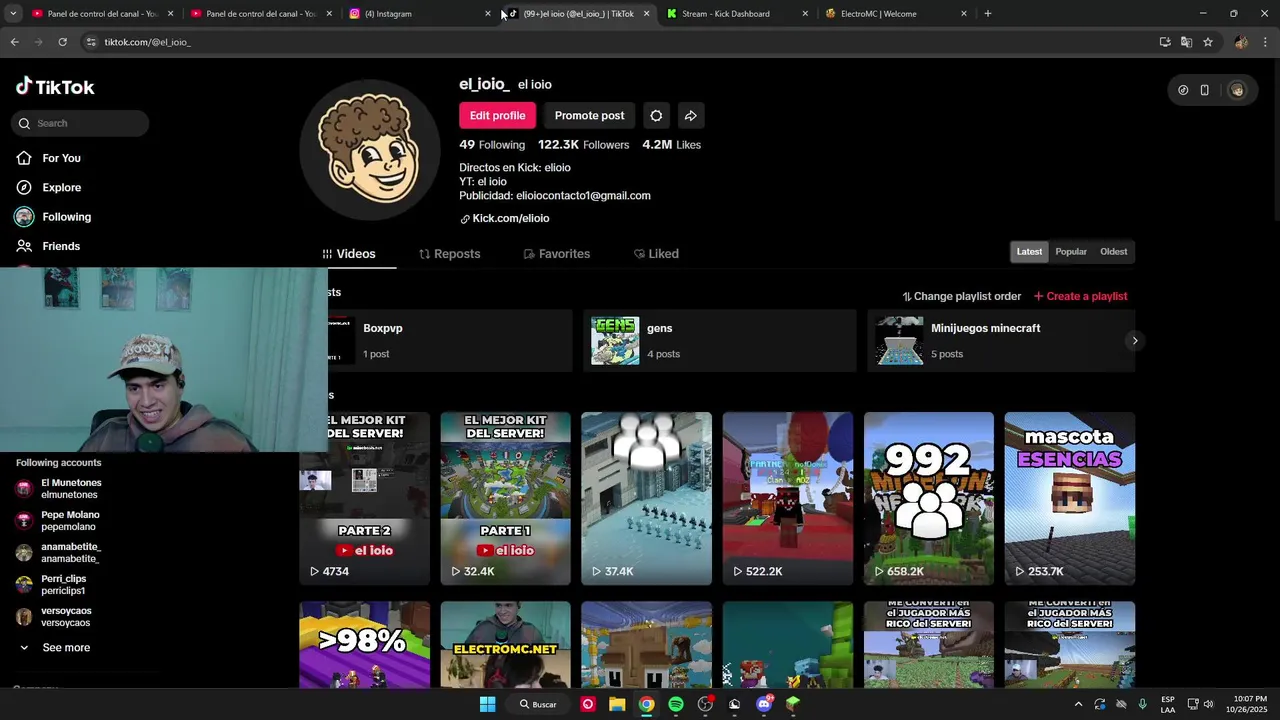Open Pepe Molano following account

(x=60, y=521)
